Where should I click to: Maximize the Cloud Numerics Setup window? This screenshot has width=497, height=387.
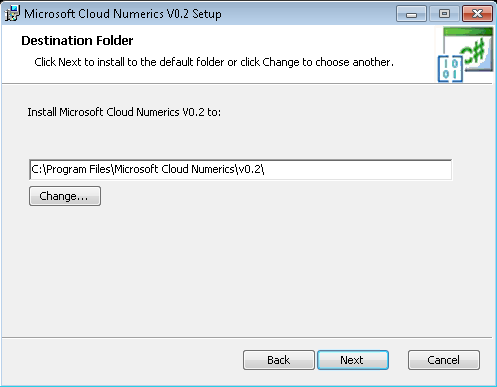tap(444, 14)
